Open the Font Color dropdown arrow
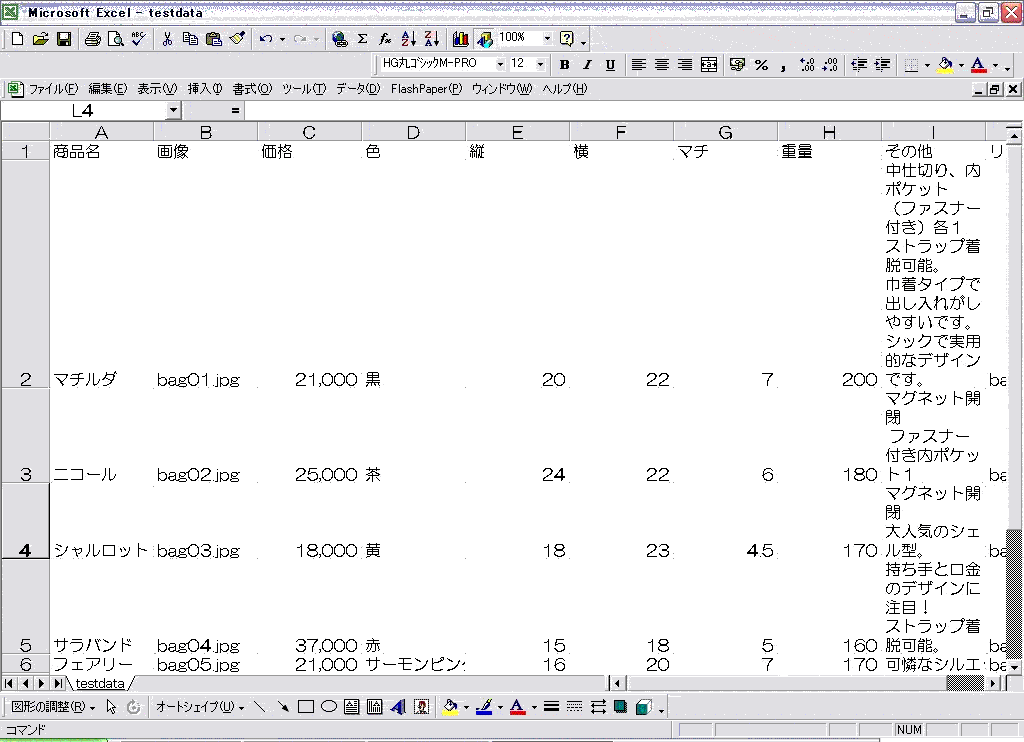This screenshot has height=742, width=1024. [x=995, y=65]
